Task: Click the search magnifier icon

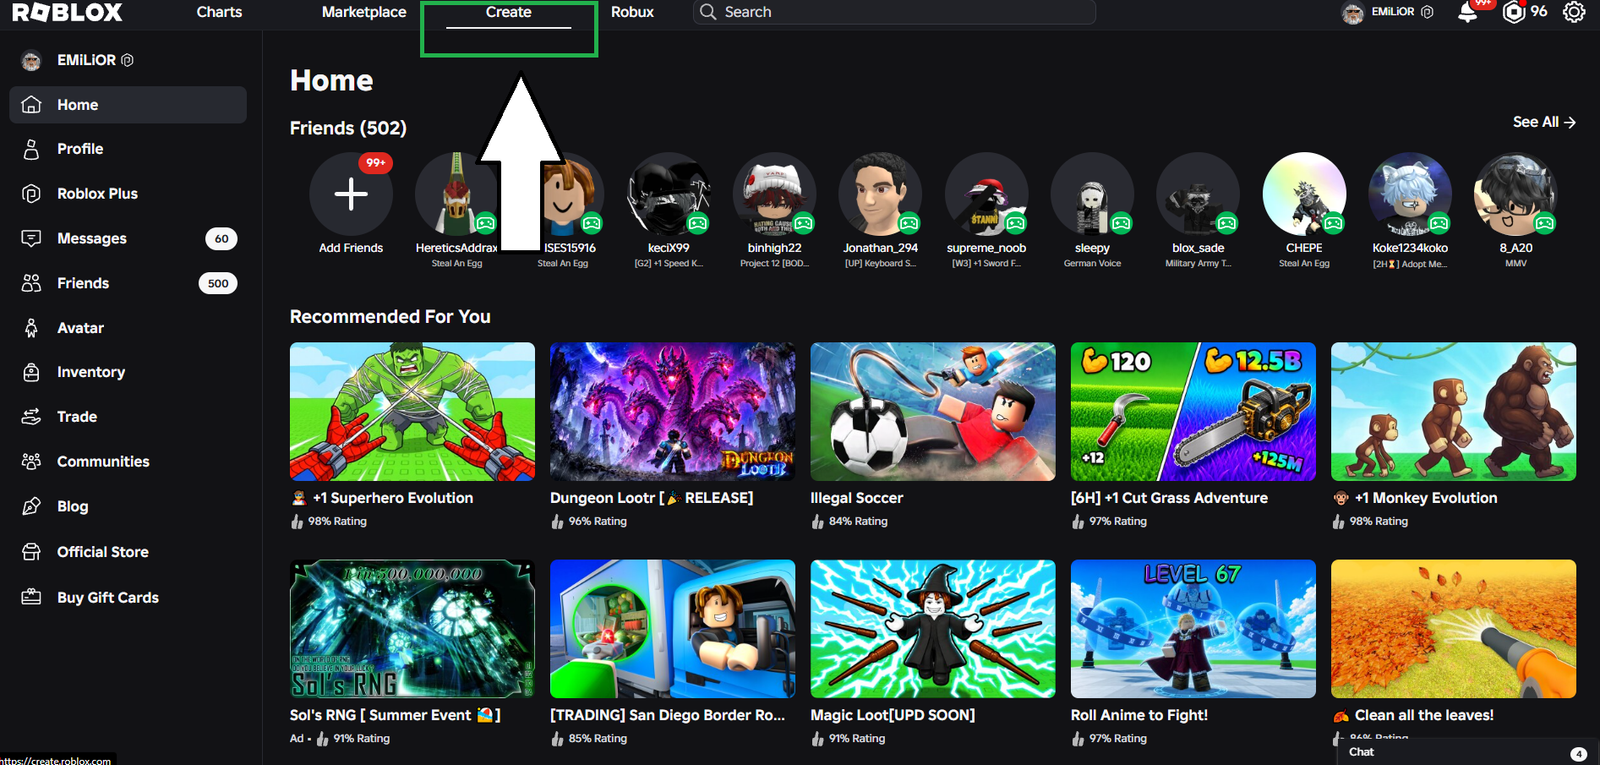Action: [708, 12]
